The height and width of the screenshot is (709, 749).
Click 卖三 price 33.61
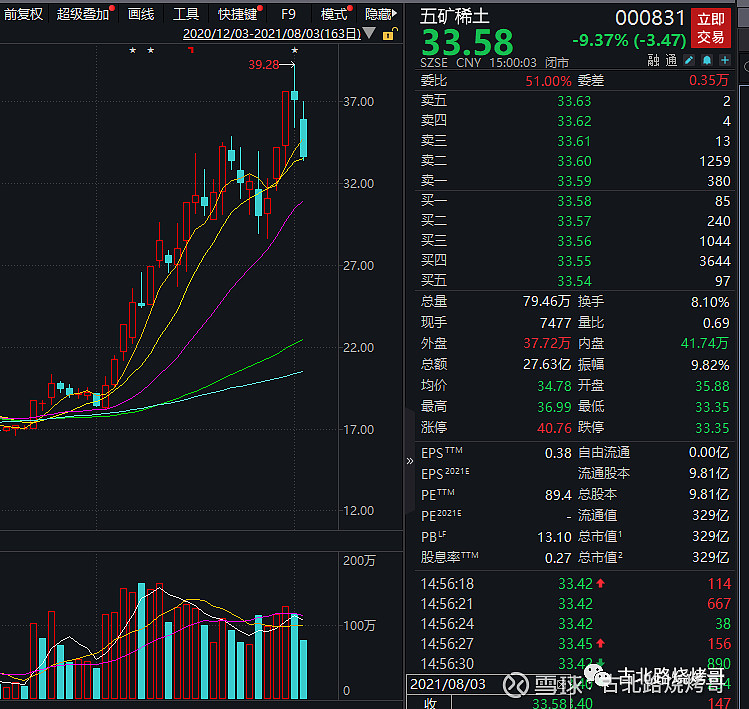click(x=574, y=141)
